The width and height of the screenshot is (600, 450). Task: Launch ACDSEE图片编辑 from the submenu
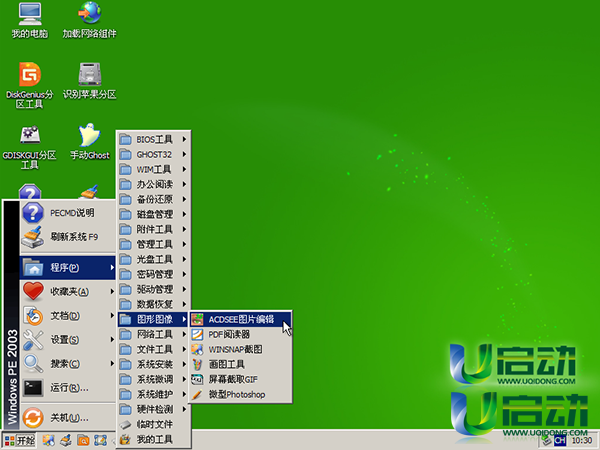[240, 319]
